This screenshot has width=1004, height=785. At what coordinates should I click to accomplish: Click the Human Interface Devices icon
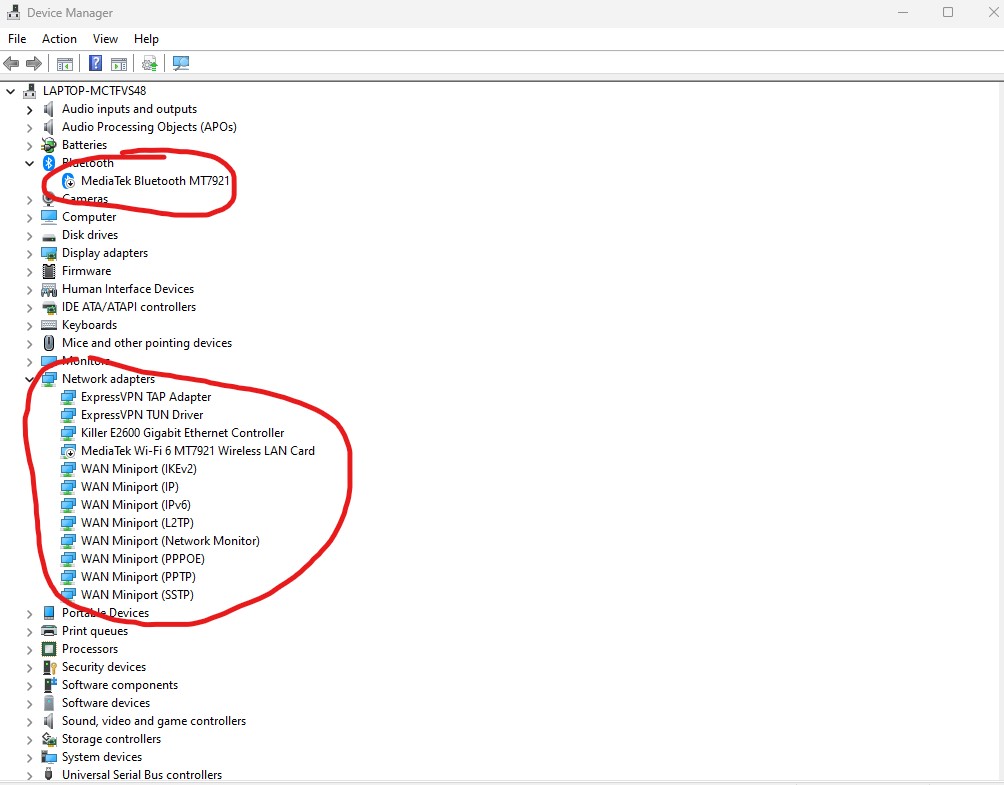coord(49,289)
